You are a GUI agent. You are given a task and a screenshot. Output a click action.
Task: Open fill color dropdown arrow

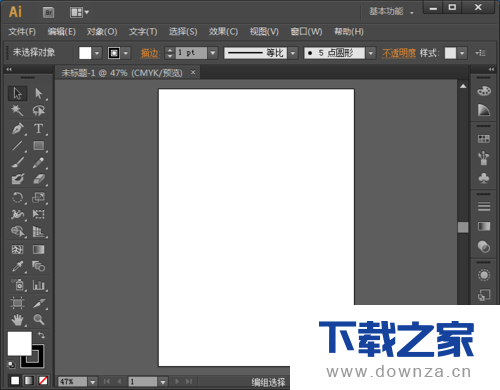point(97,53)
